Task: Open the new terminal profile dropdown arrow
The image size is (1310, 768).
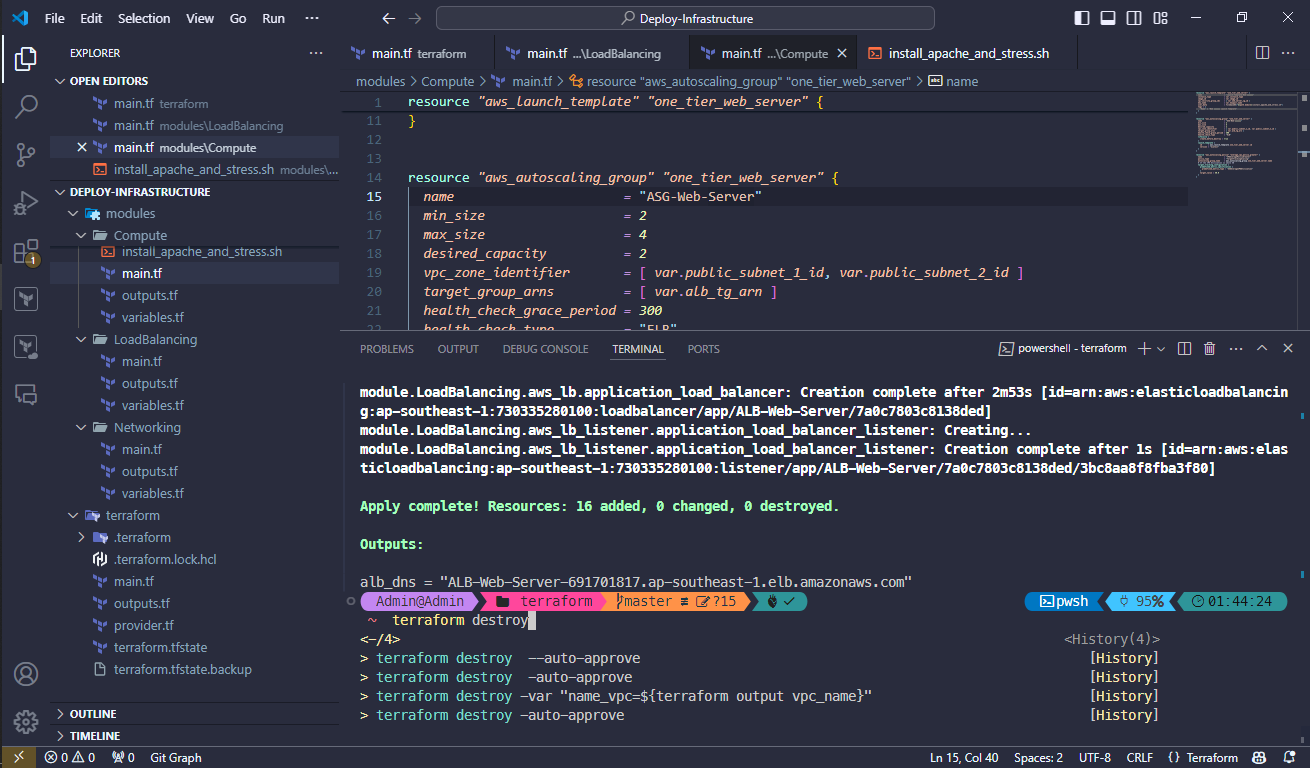Action: [1161, 349]
